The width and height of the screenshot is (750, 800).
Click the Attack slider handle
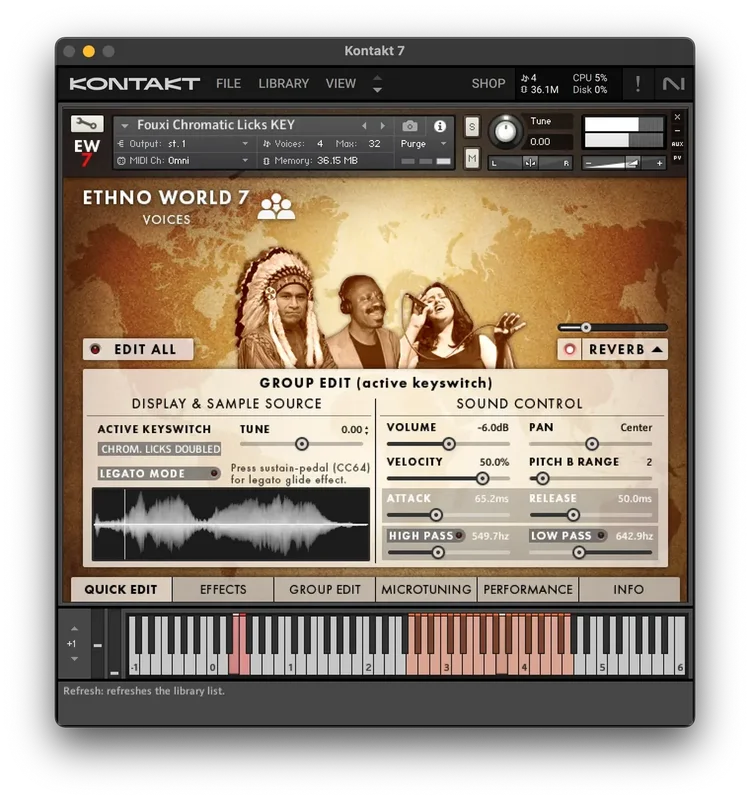[436, 515]
